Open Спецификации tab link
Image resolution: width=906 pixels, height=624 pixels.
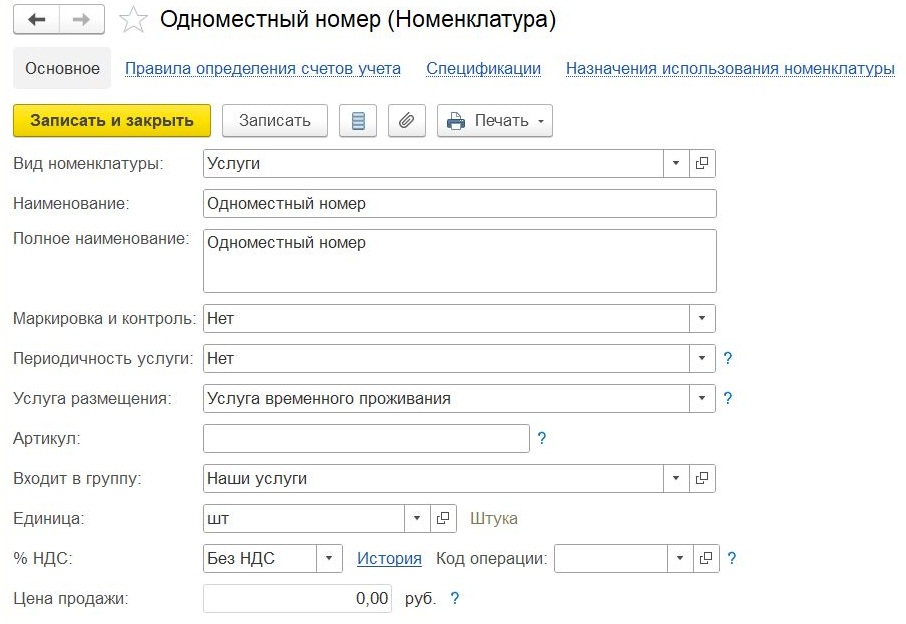pyautogui.click(x=484, y=68)
